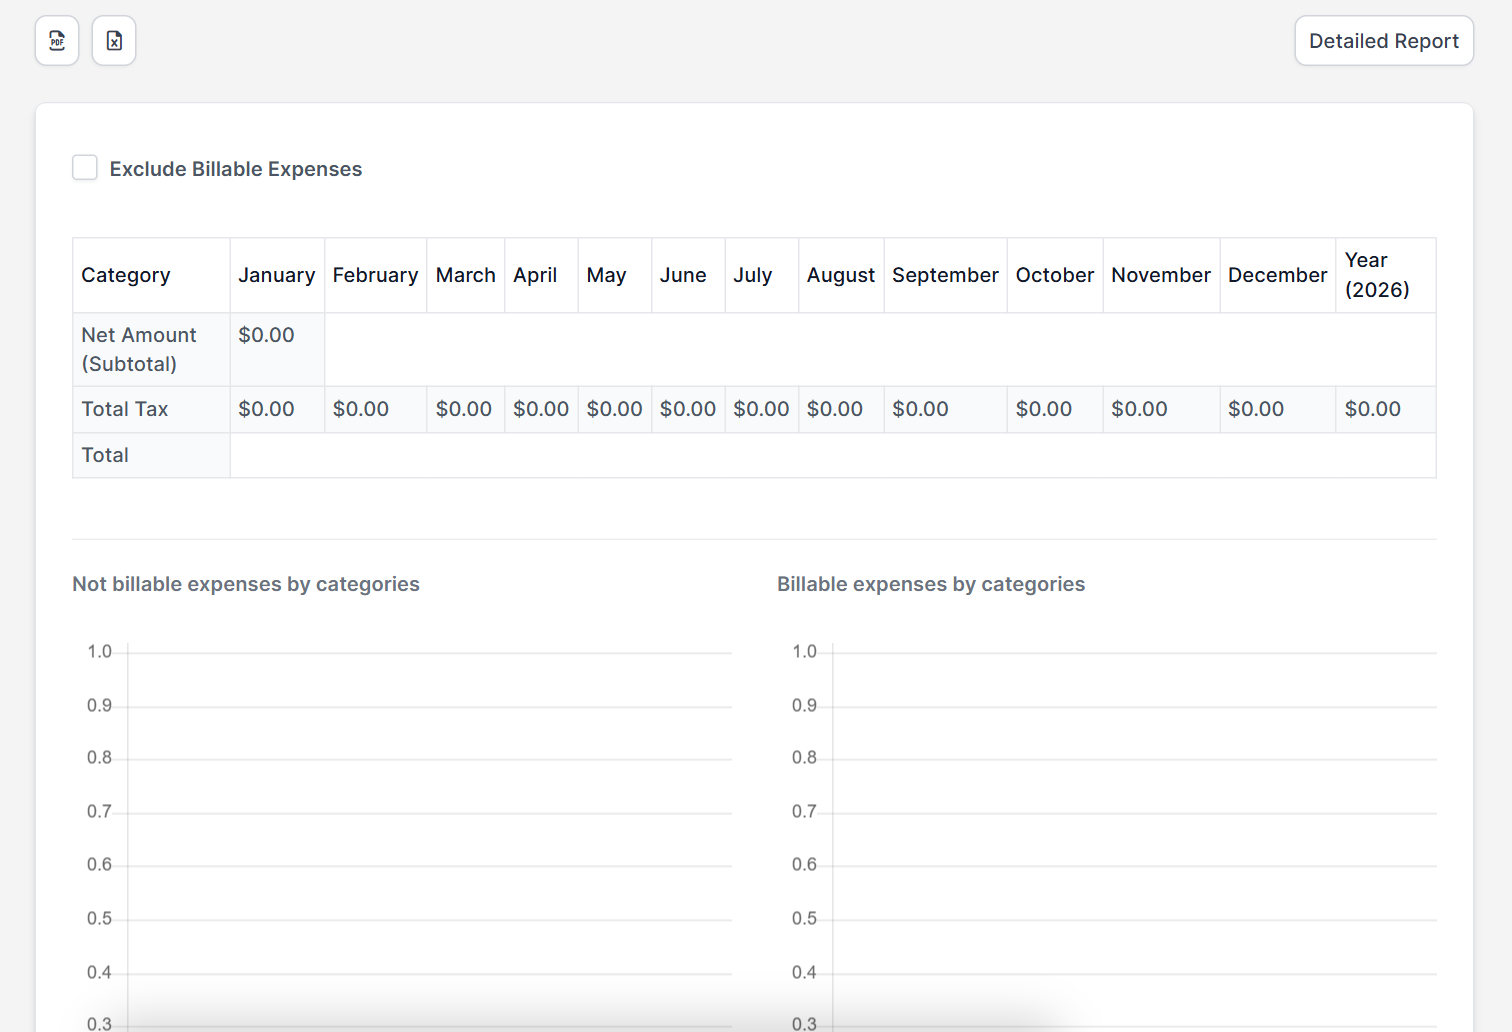Click the 'Billable expenses by categories' heading
This screenshot has width=1512, height=1032.
pyautogui.click(x=931, y=584)
